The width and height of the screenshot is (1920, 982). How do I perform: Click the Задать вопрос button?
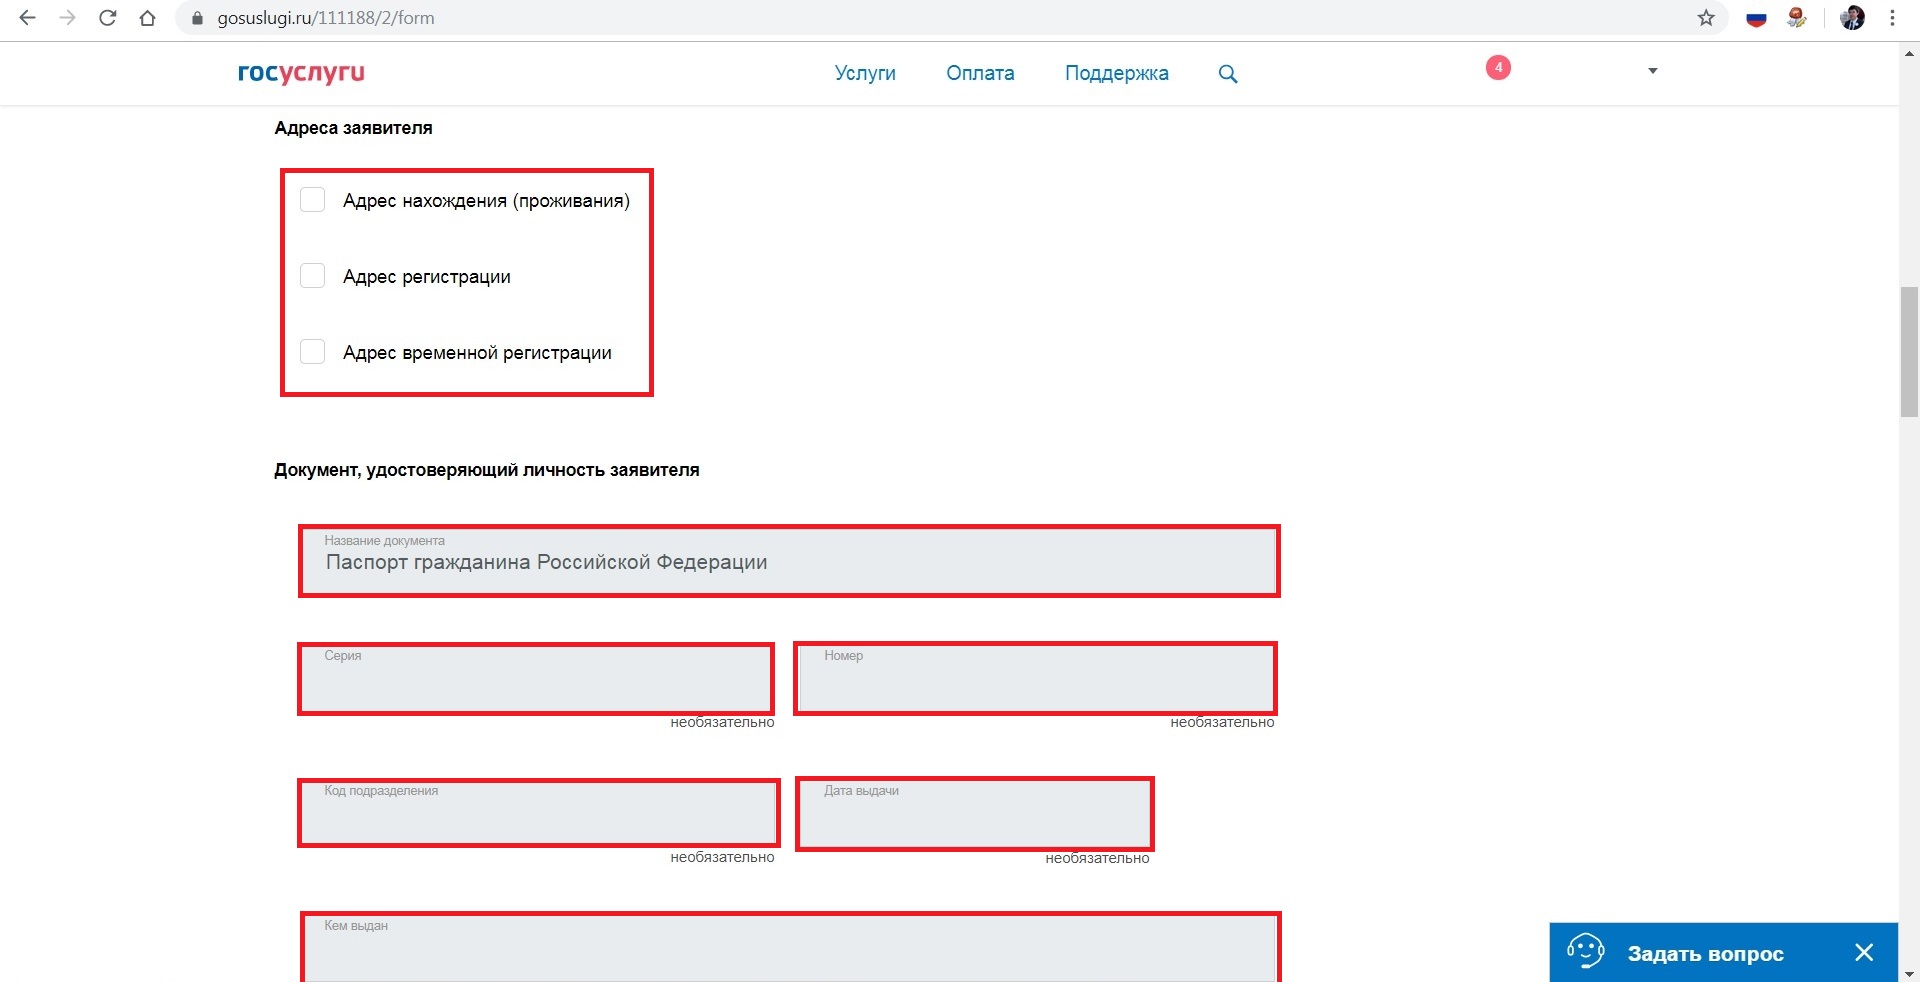click(1723, 952)
